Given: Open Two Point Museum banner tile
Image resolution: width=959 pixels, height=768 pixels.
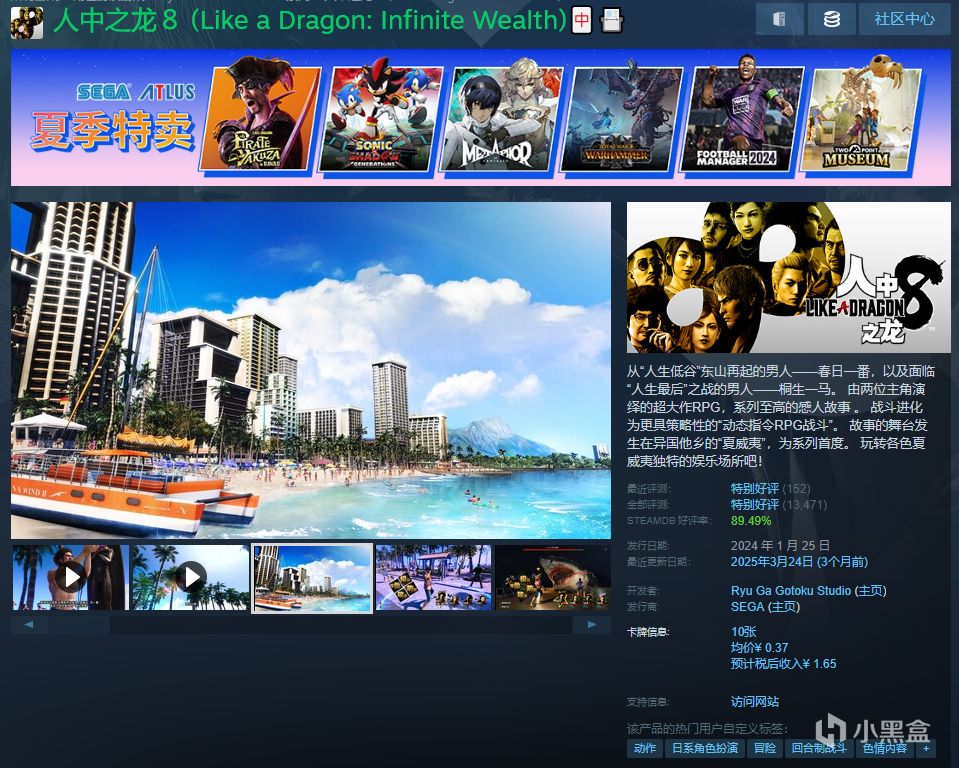Looking at the screenshot, I should click(x=861, y=117).
